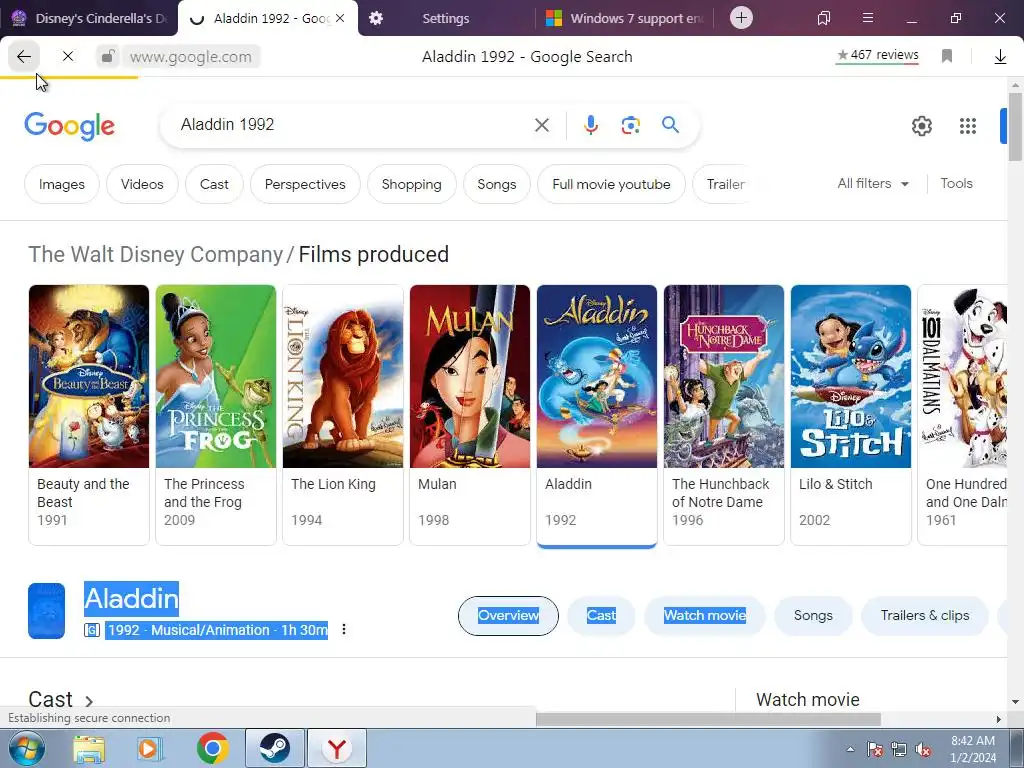Viewport: 1024px width, 768px height.
Task: Open the Action Center flag tray icon
Action: 875,749
